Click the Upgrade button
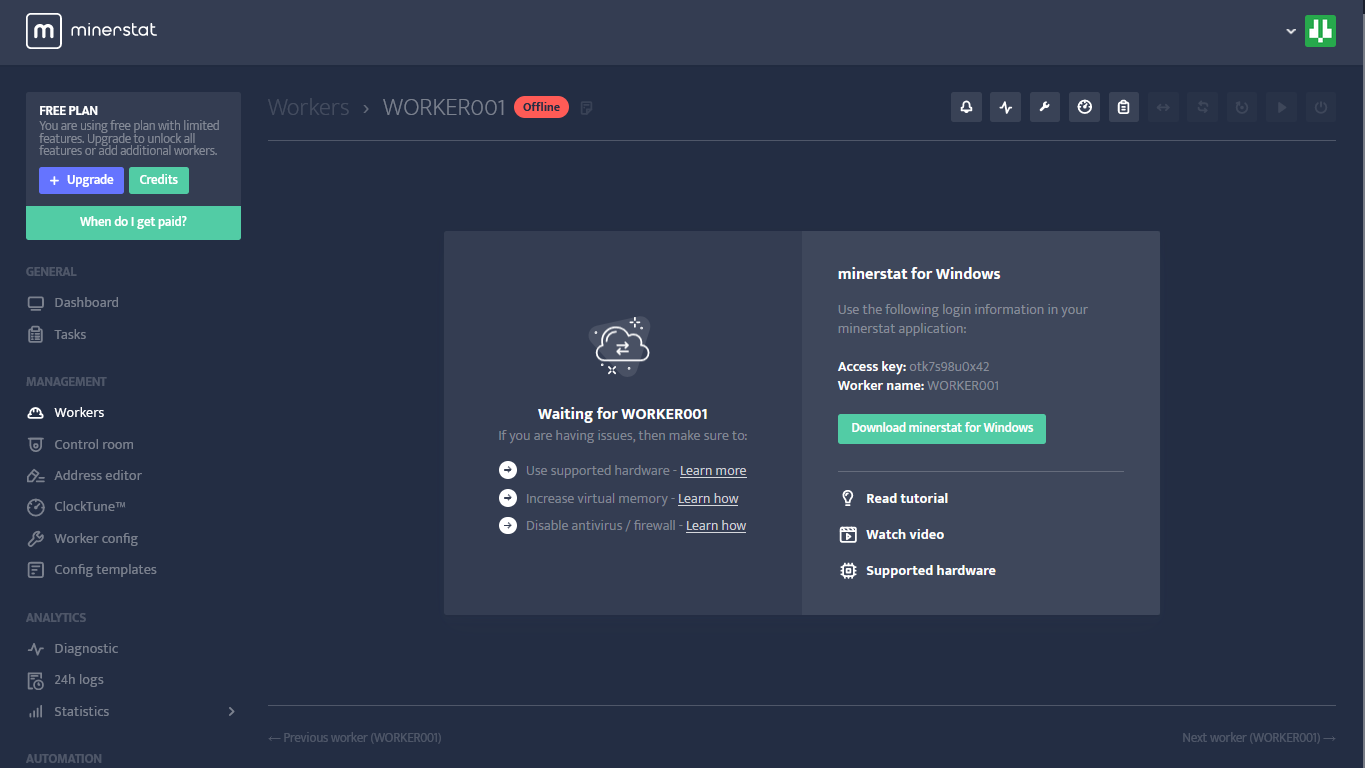This screenshot has width=1365, height=768. pos(81,180)
